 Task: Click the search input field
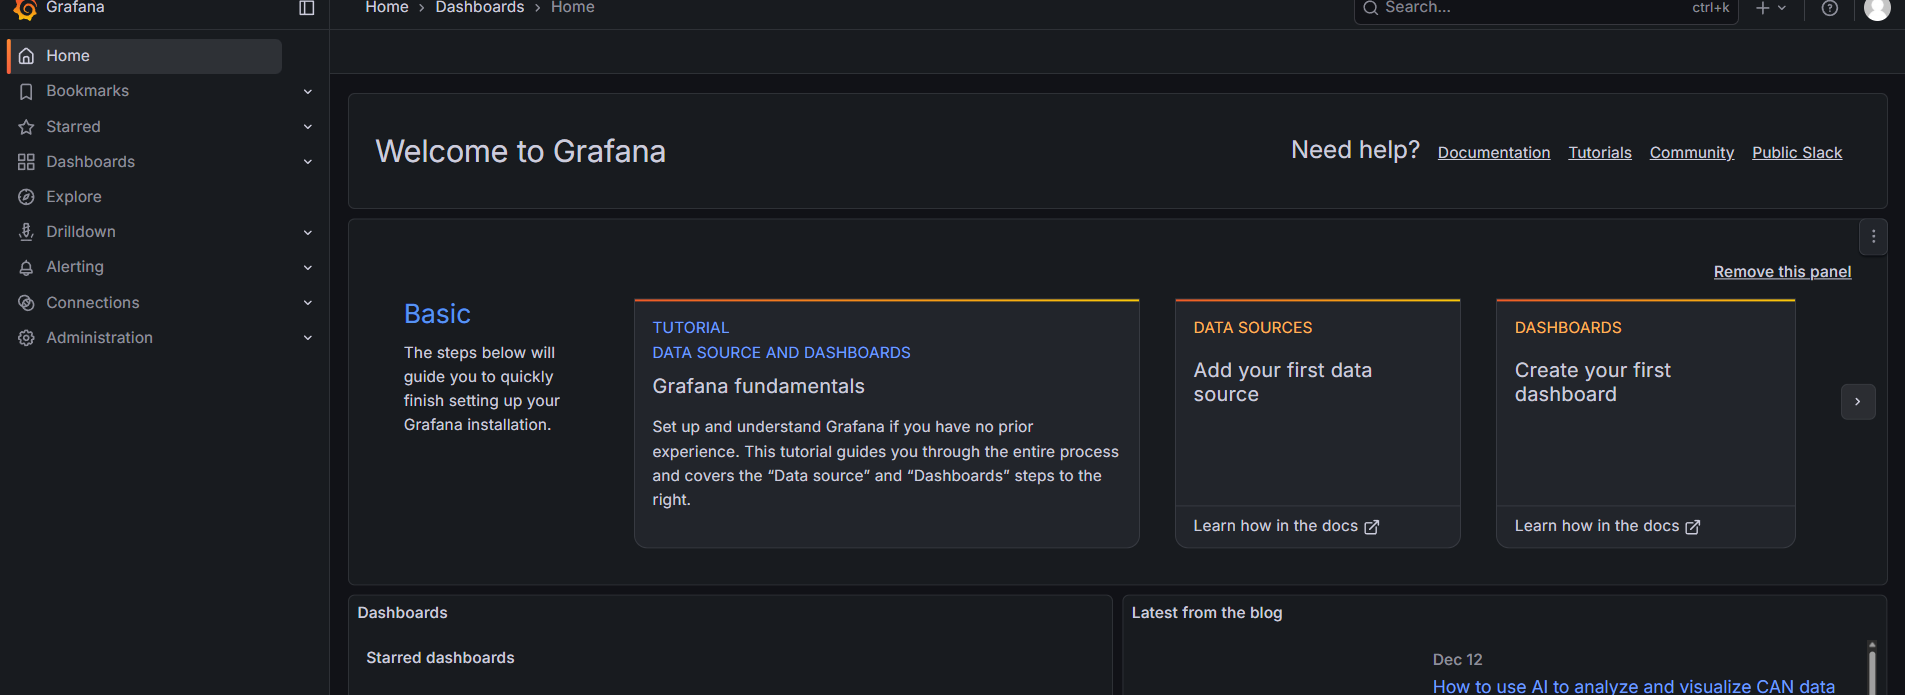coord(1530,8)
